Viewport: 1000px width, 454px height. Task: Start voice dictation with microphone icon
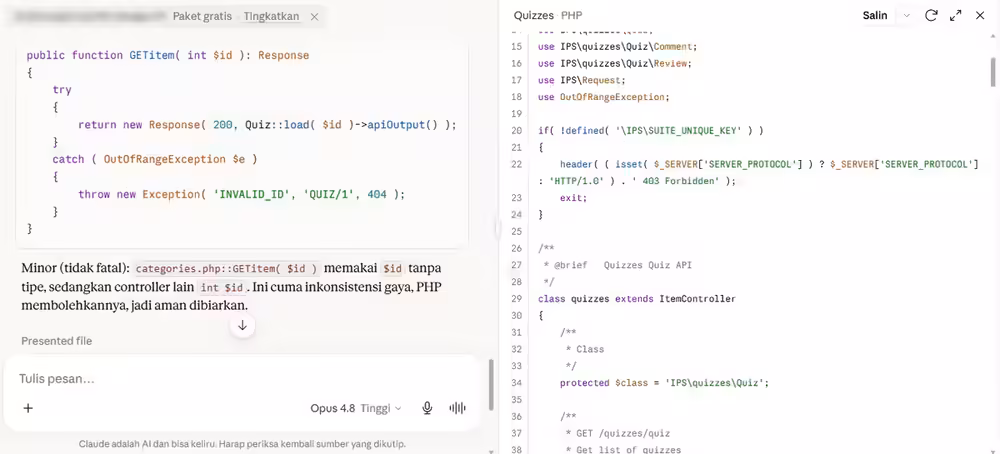point(427,408)
